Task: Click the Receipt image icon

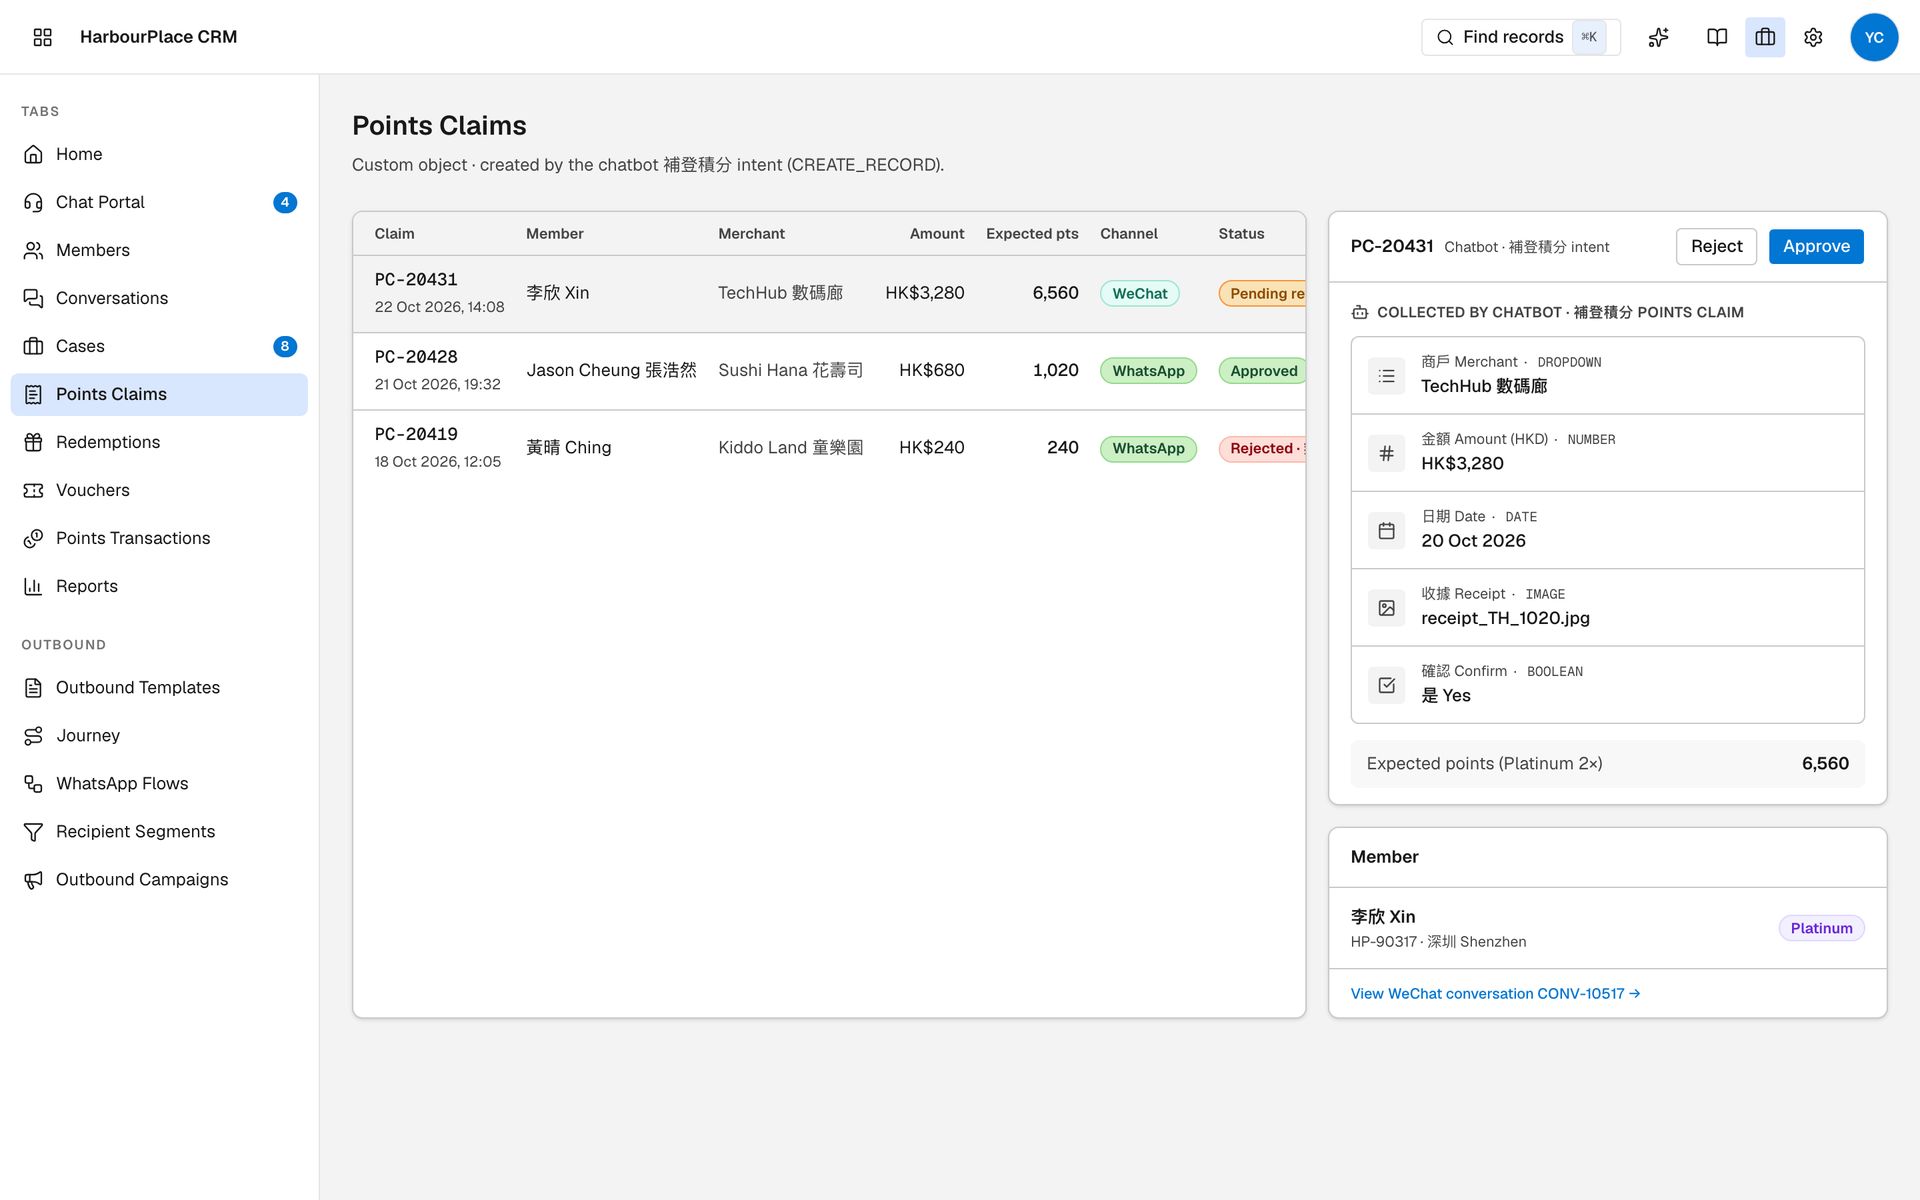Action: 1386,608
